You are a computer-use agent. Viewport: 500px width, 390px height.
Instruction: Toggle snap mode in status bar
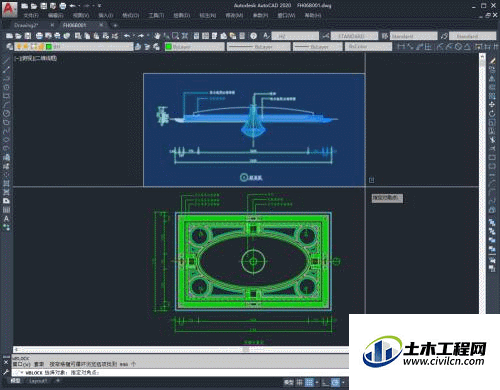[309, 382]
